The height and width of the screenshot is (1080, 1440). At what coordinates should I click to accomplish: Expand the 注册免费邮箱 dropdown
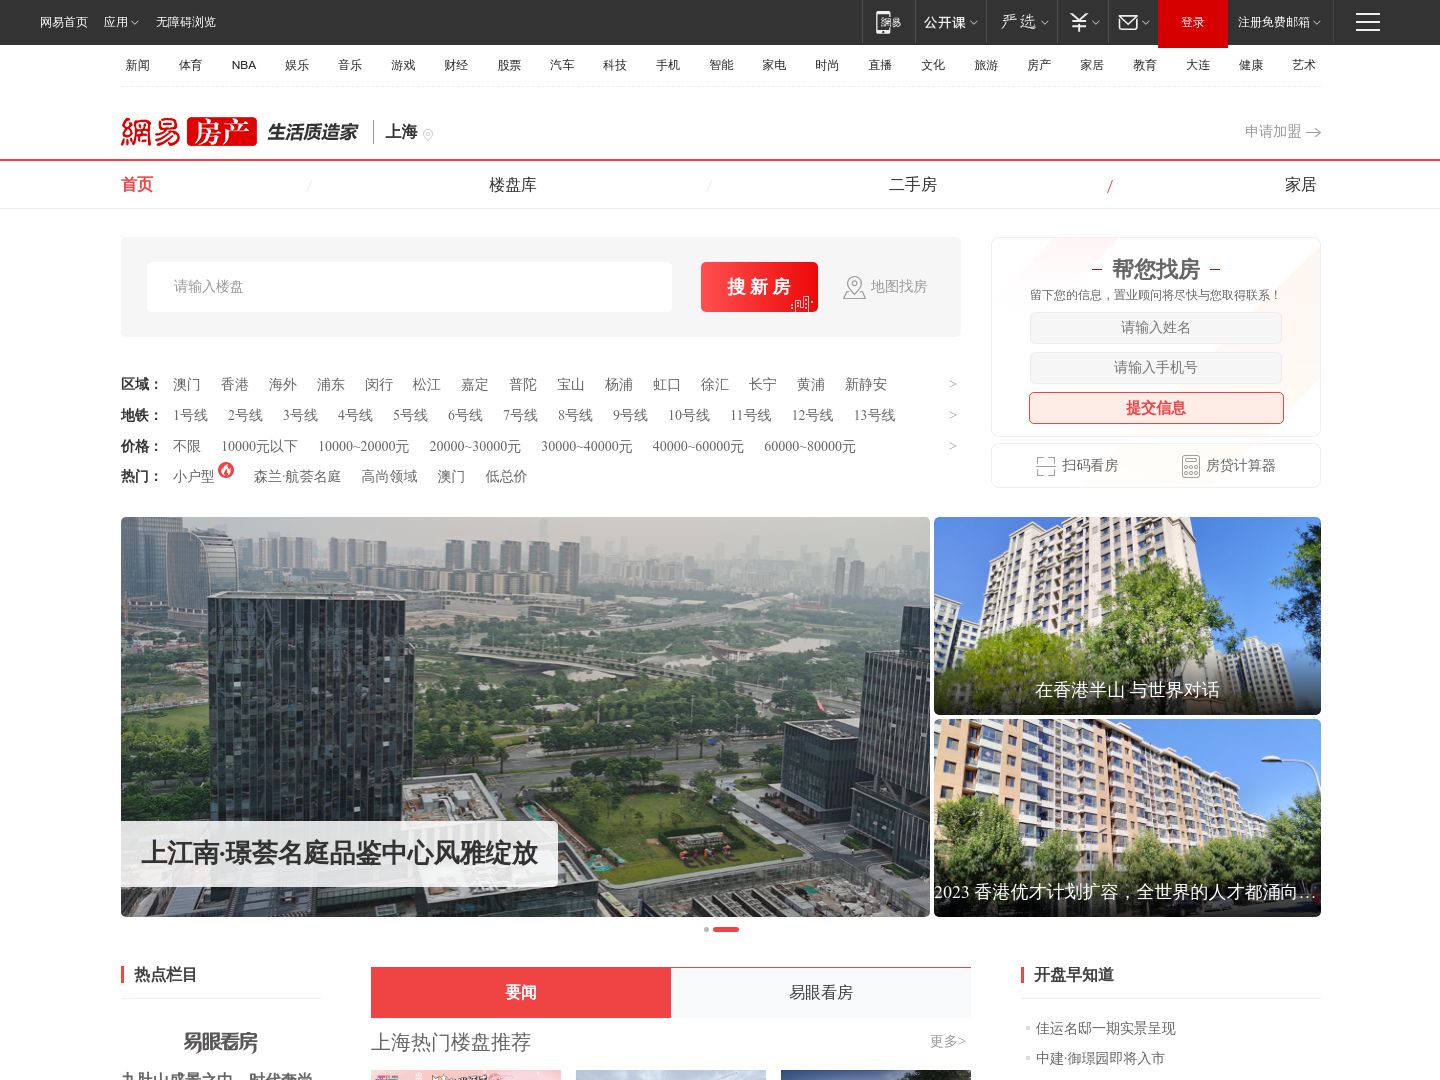1279,22
